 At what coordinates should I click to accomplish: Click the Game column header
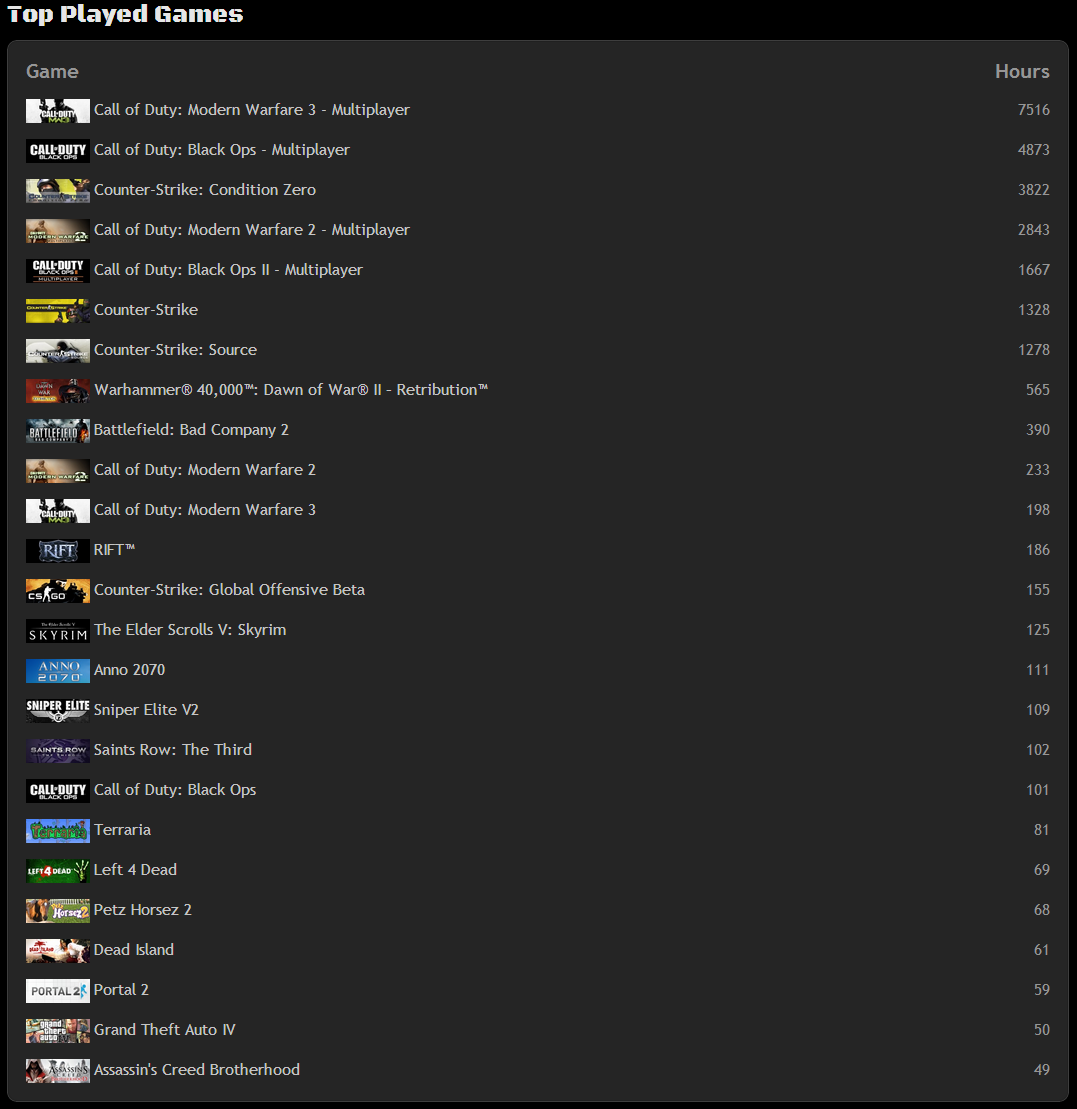click(x=52, y=71)
